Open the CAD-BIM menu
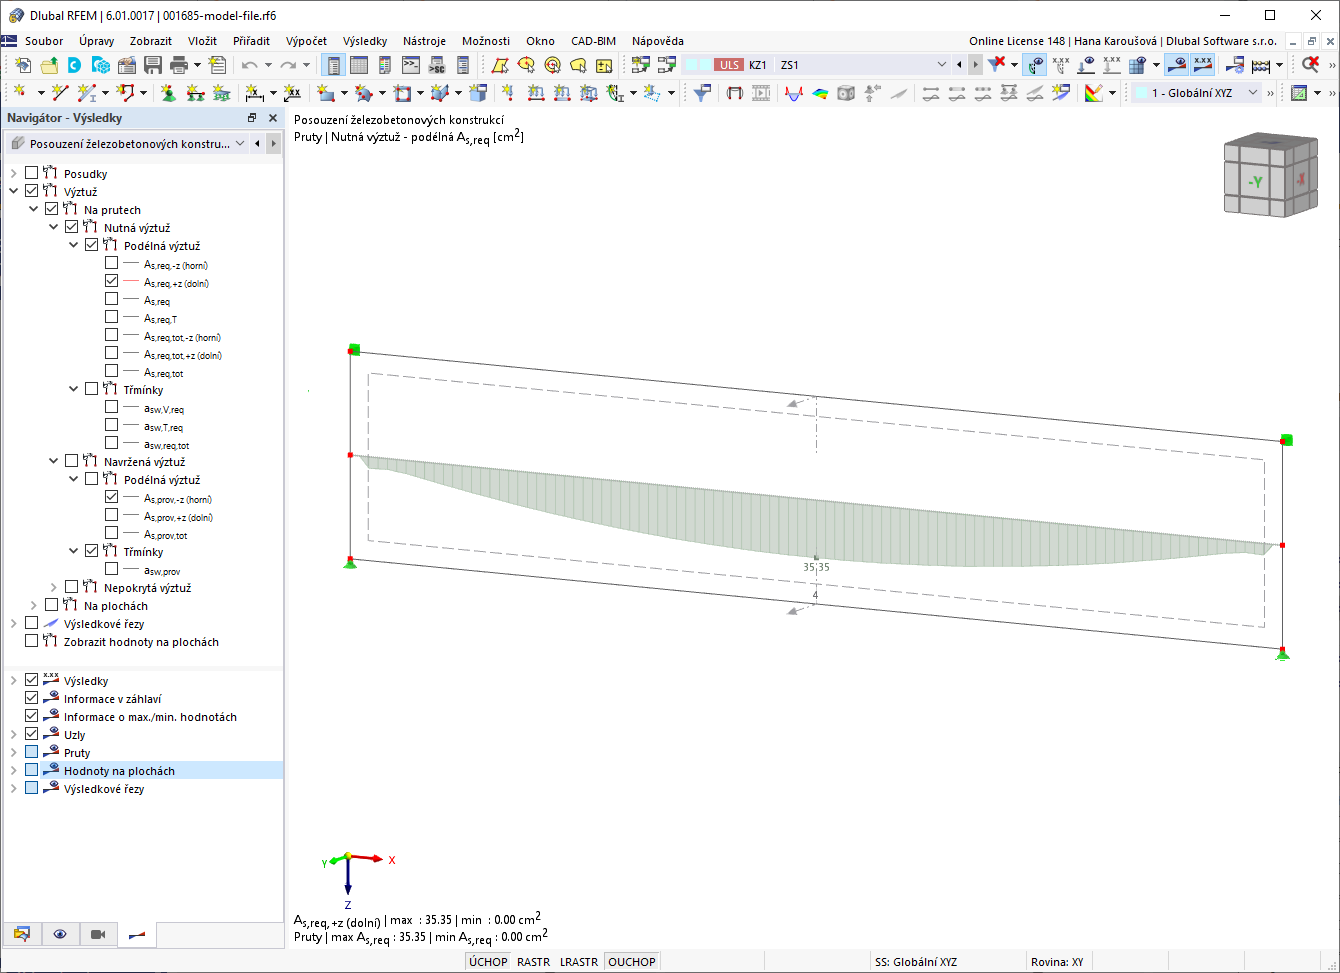1340x973 pixels. 593,41
